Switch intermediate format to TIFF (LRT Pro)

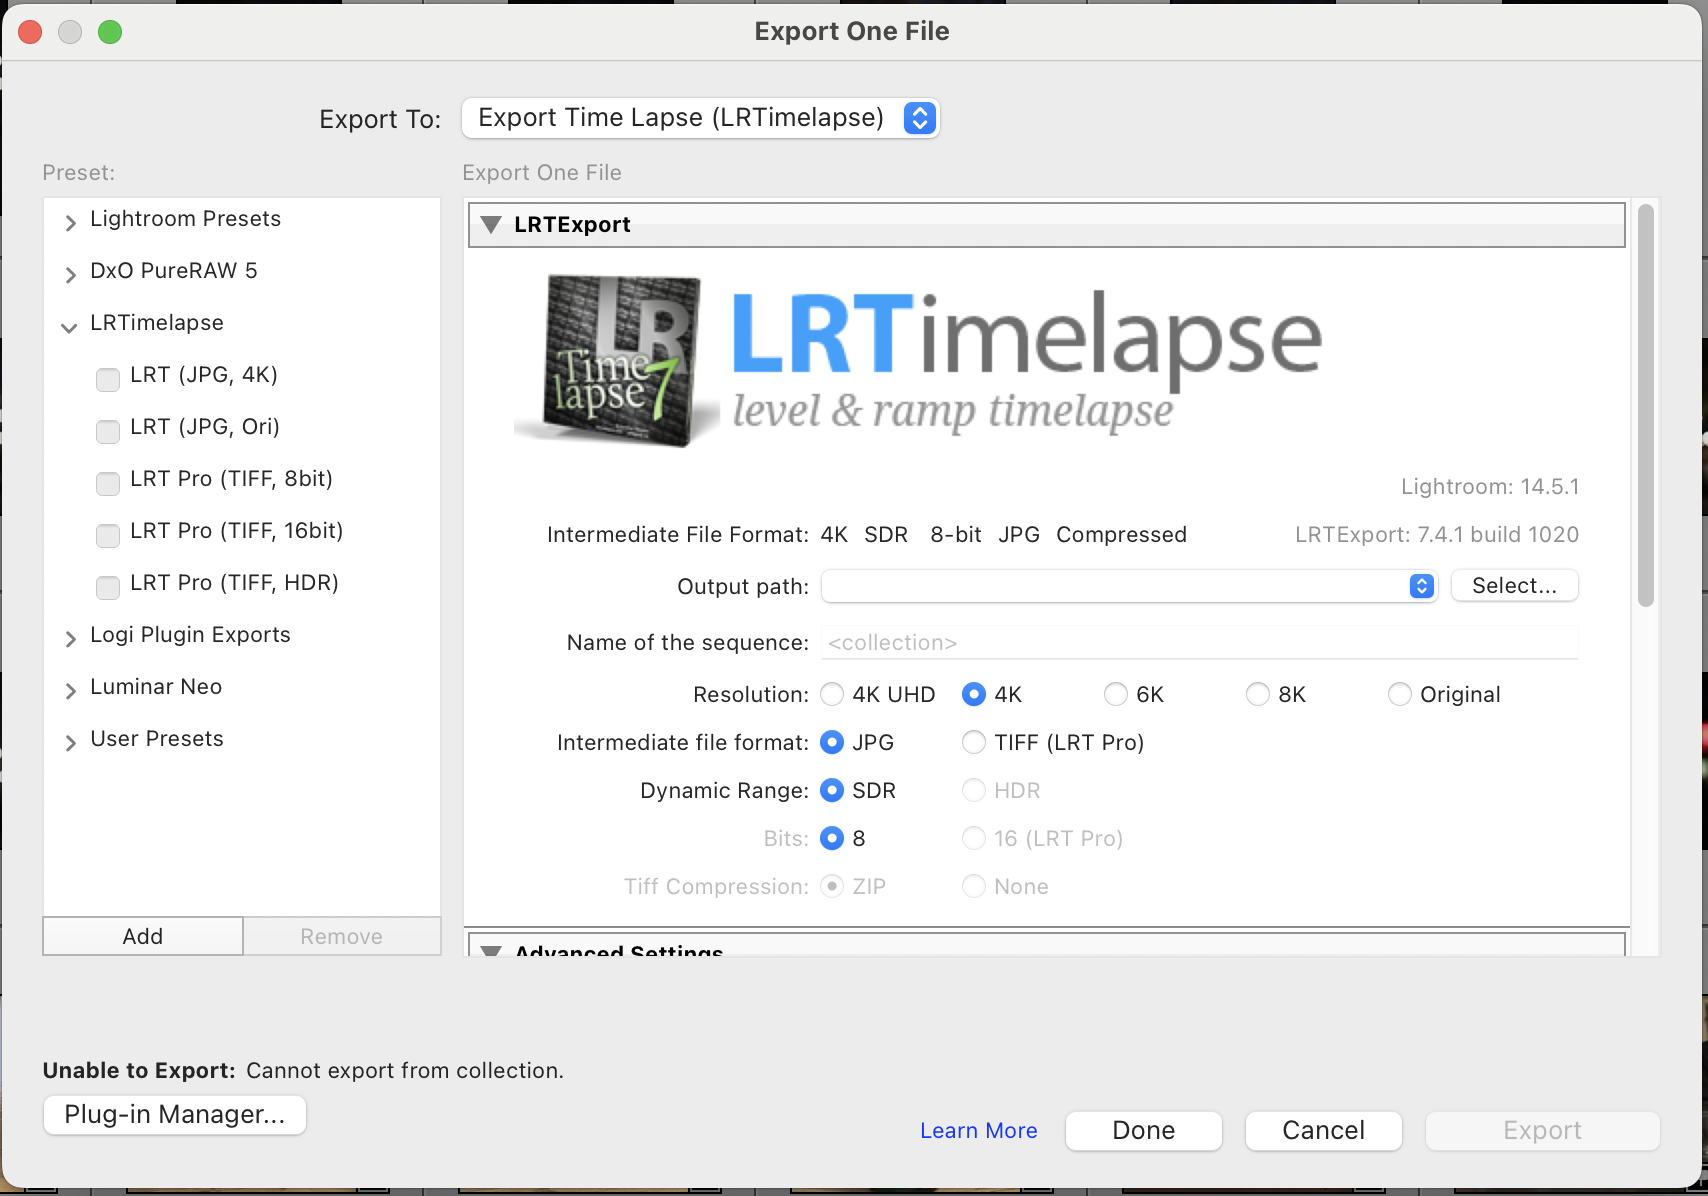[x=974, y=742]
